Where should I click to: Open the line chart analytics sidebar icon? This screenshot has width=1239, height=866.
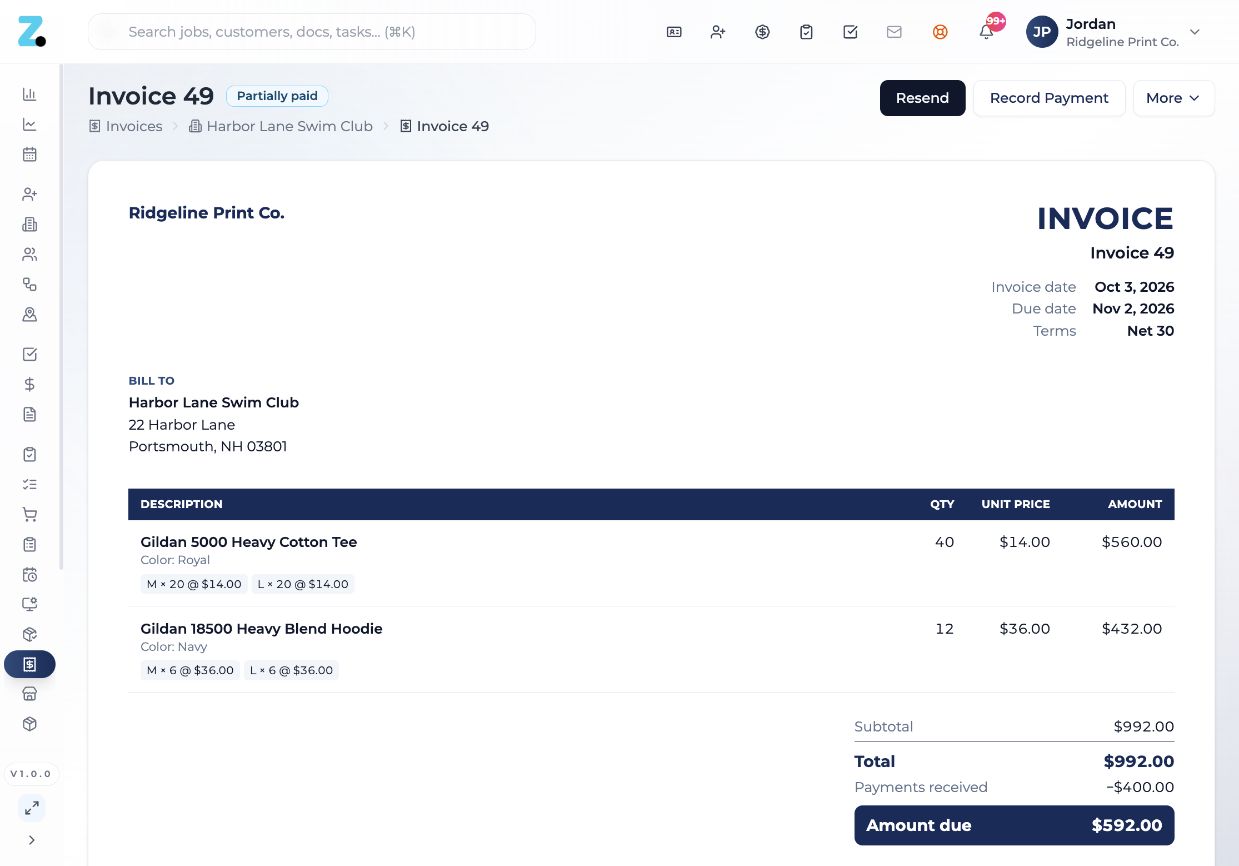point(30,124)
